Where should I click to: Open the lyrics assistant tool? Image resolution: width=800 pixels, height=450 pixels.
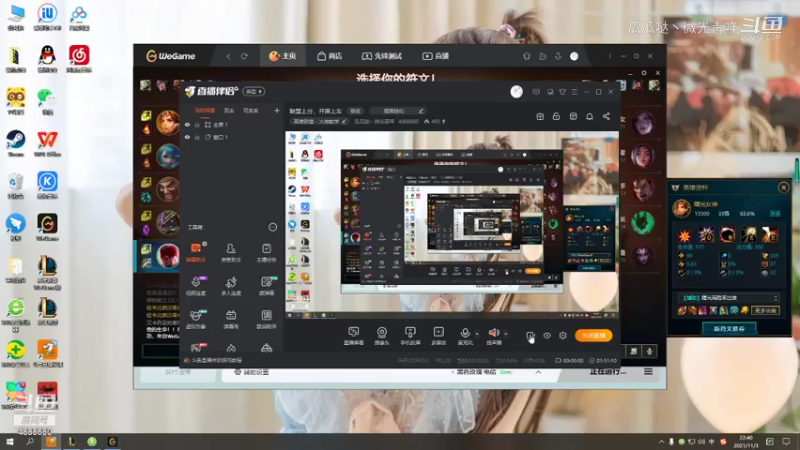266,319
